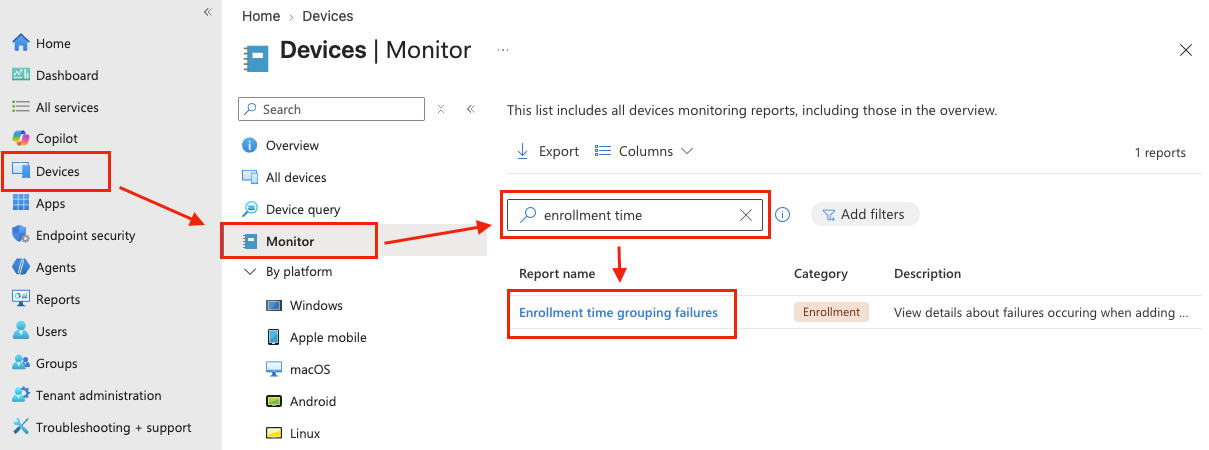
Task: Open Reports in the sidebar
Action: pyautogui.click(x=58, y=299)
